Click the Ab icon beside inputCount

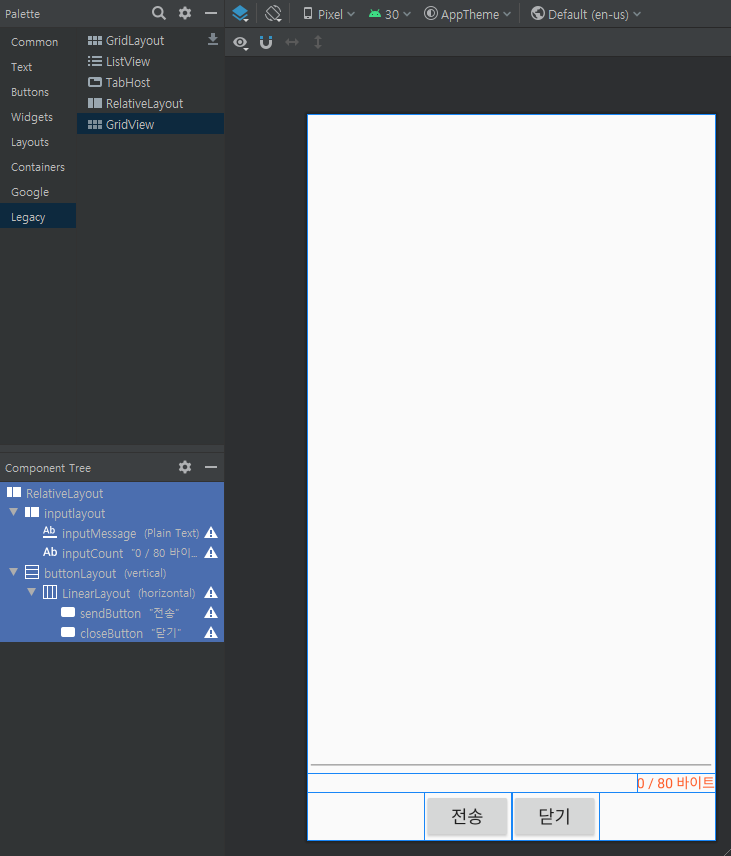[50, 552]
